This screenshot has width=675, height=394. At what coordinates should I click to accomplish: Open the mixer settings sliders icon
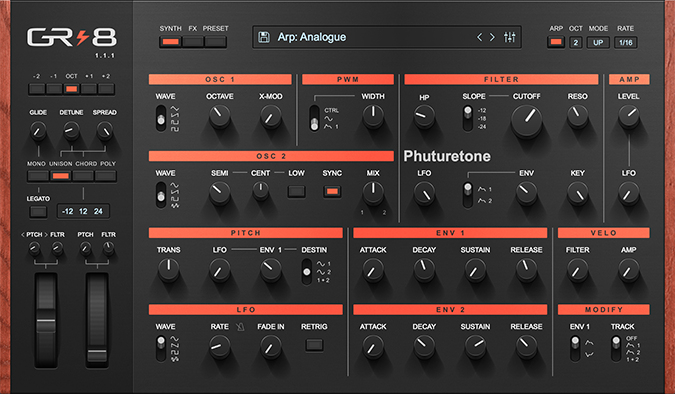(x=510, y=37)
